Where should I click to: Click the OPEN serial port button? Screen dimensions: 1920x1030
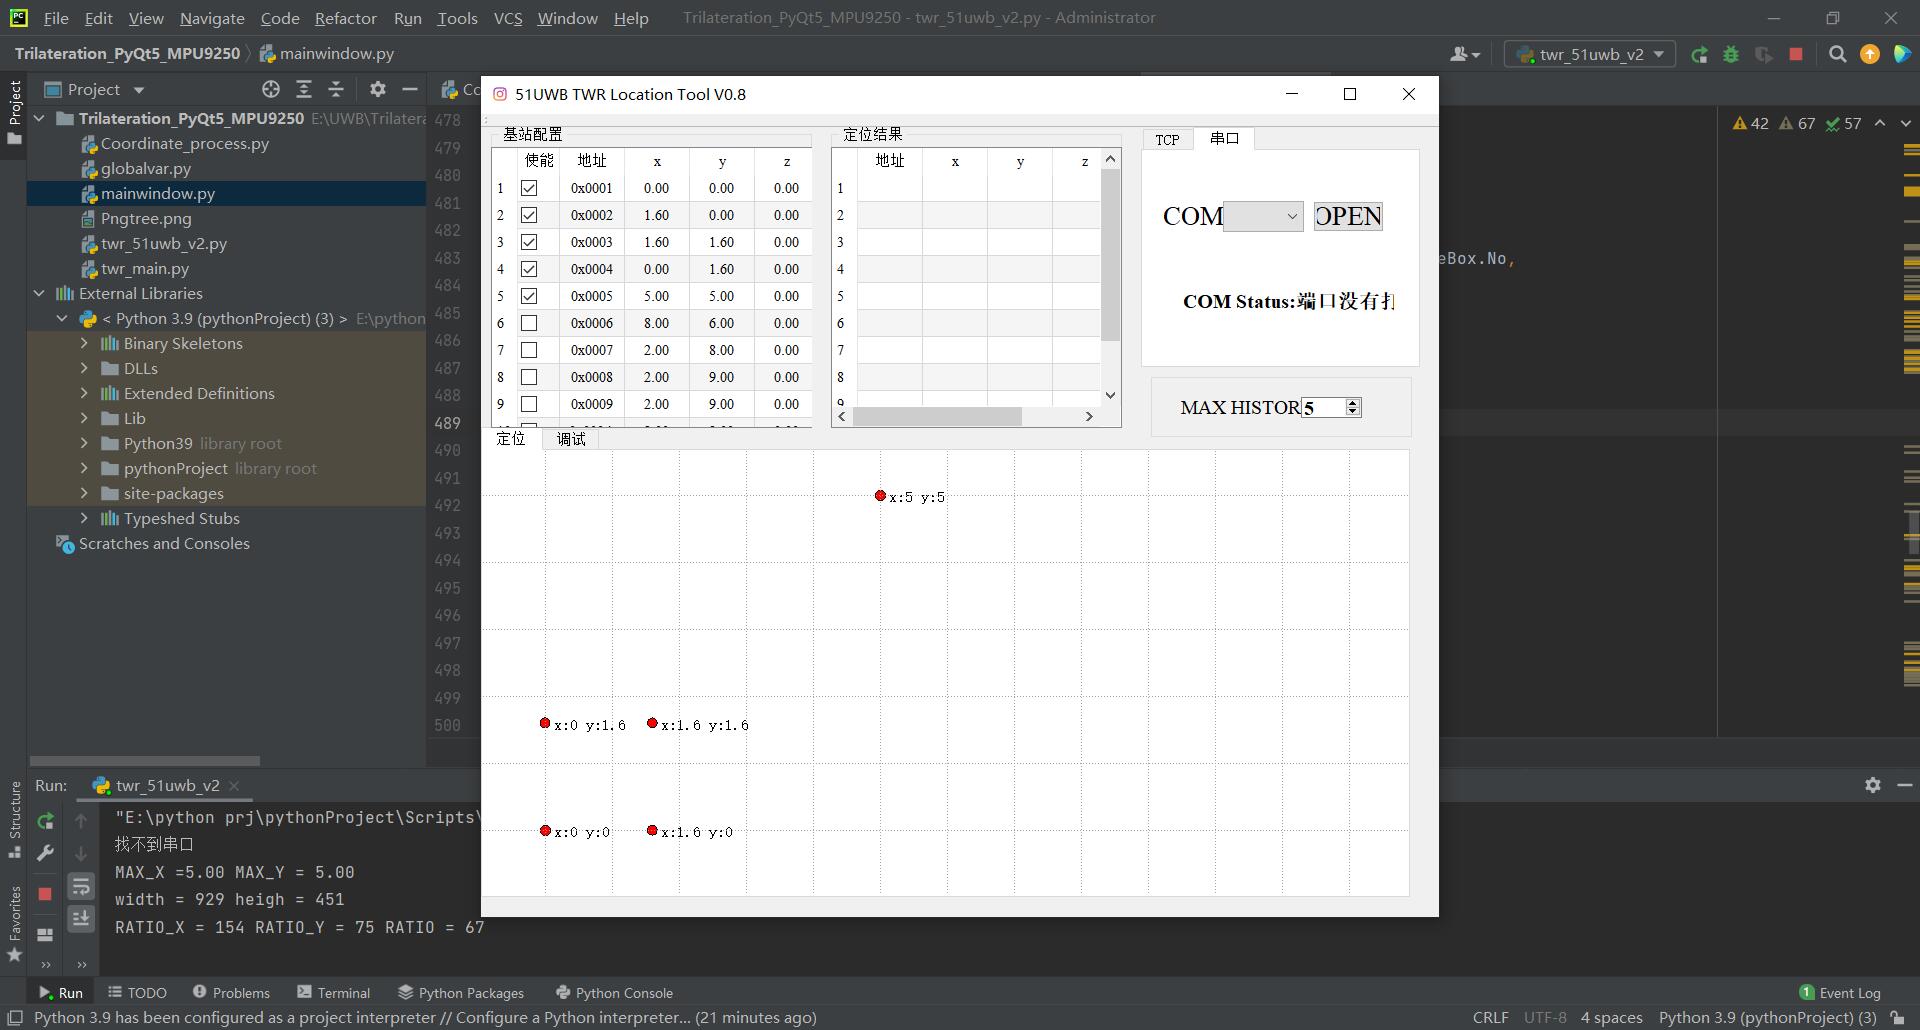(1348, 216)
